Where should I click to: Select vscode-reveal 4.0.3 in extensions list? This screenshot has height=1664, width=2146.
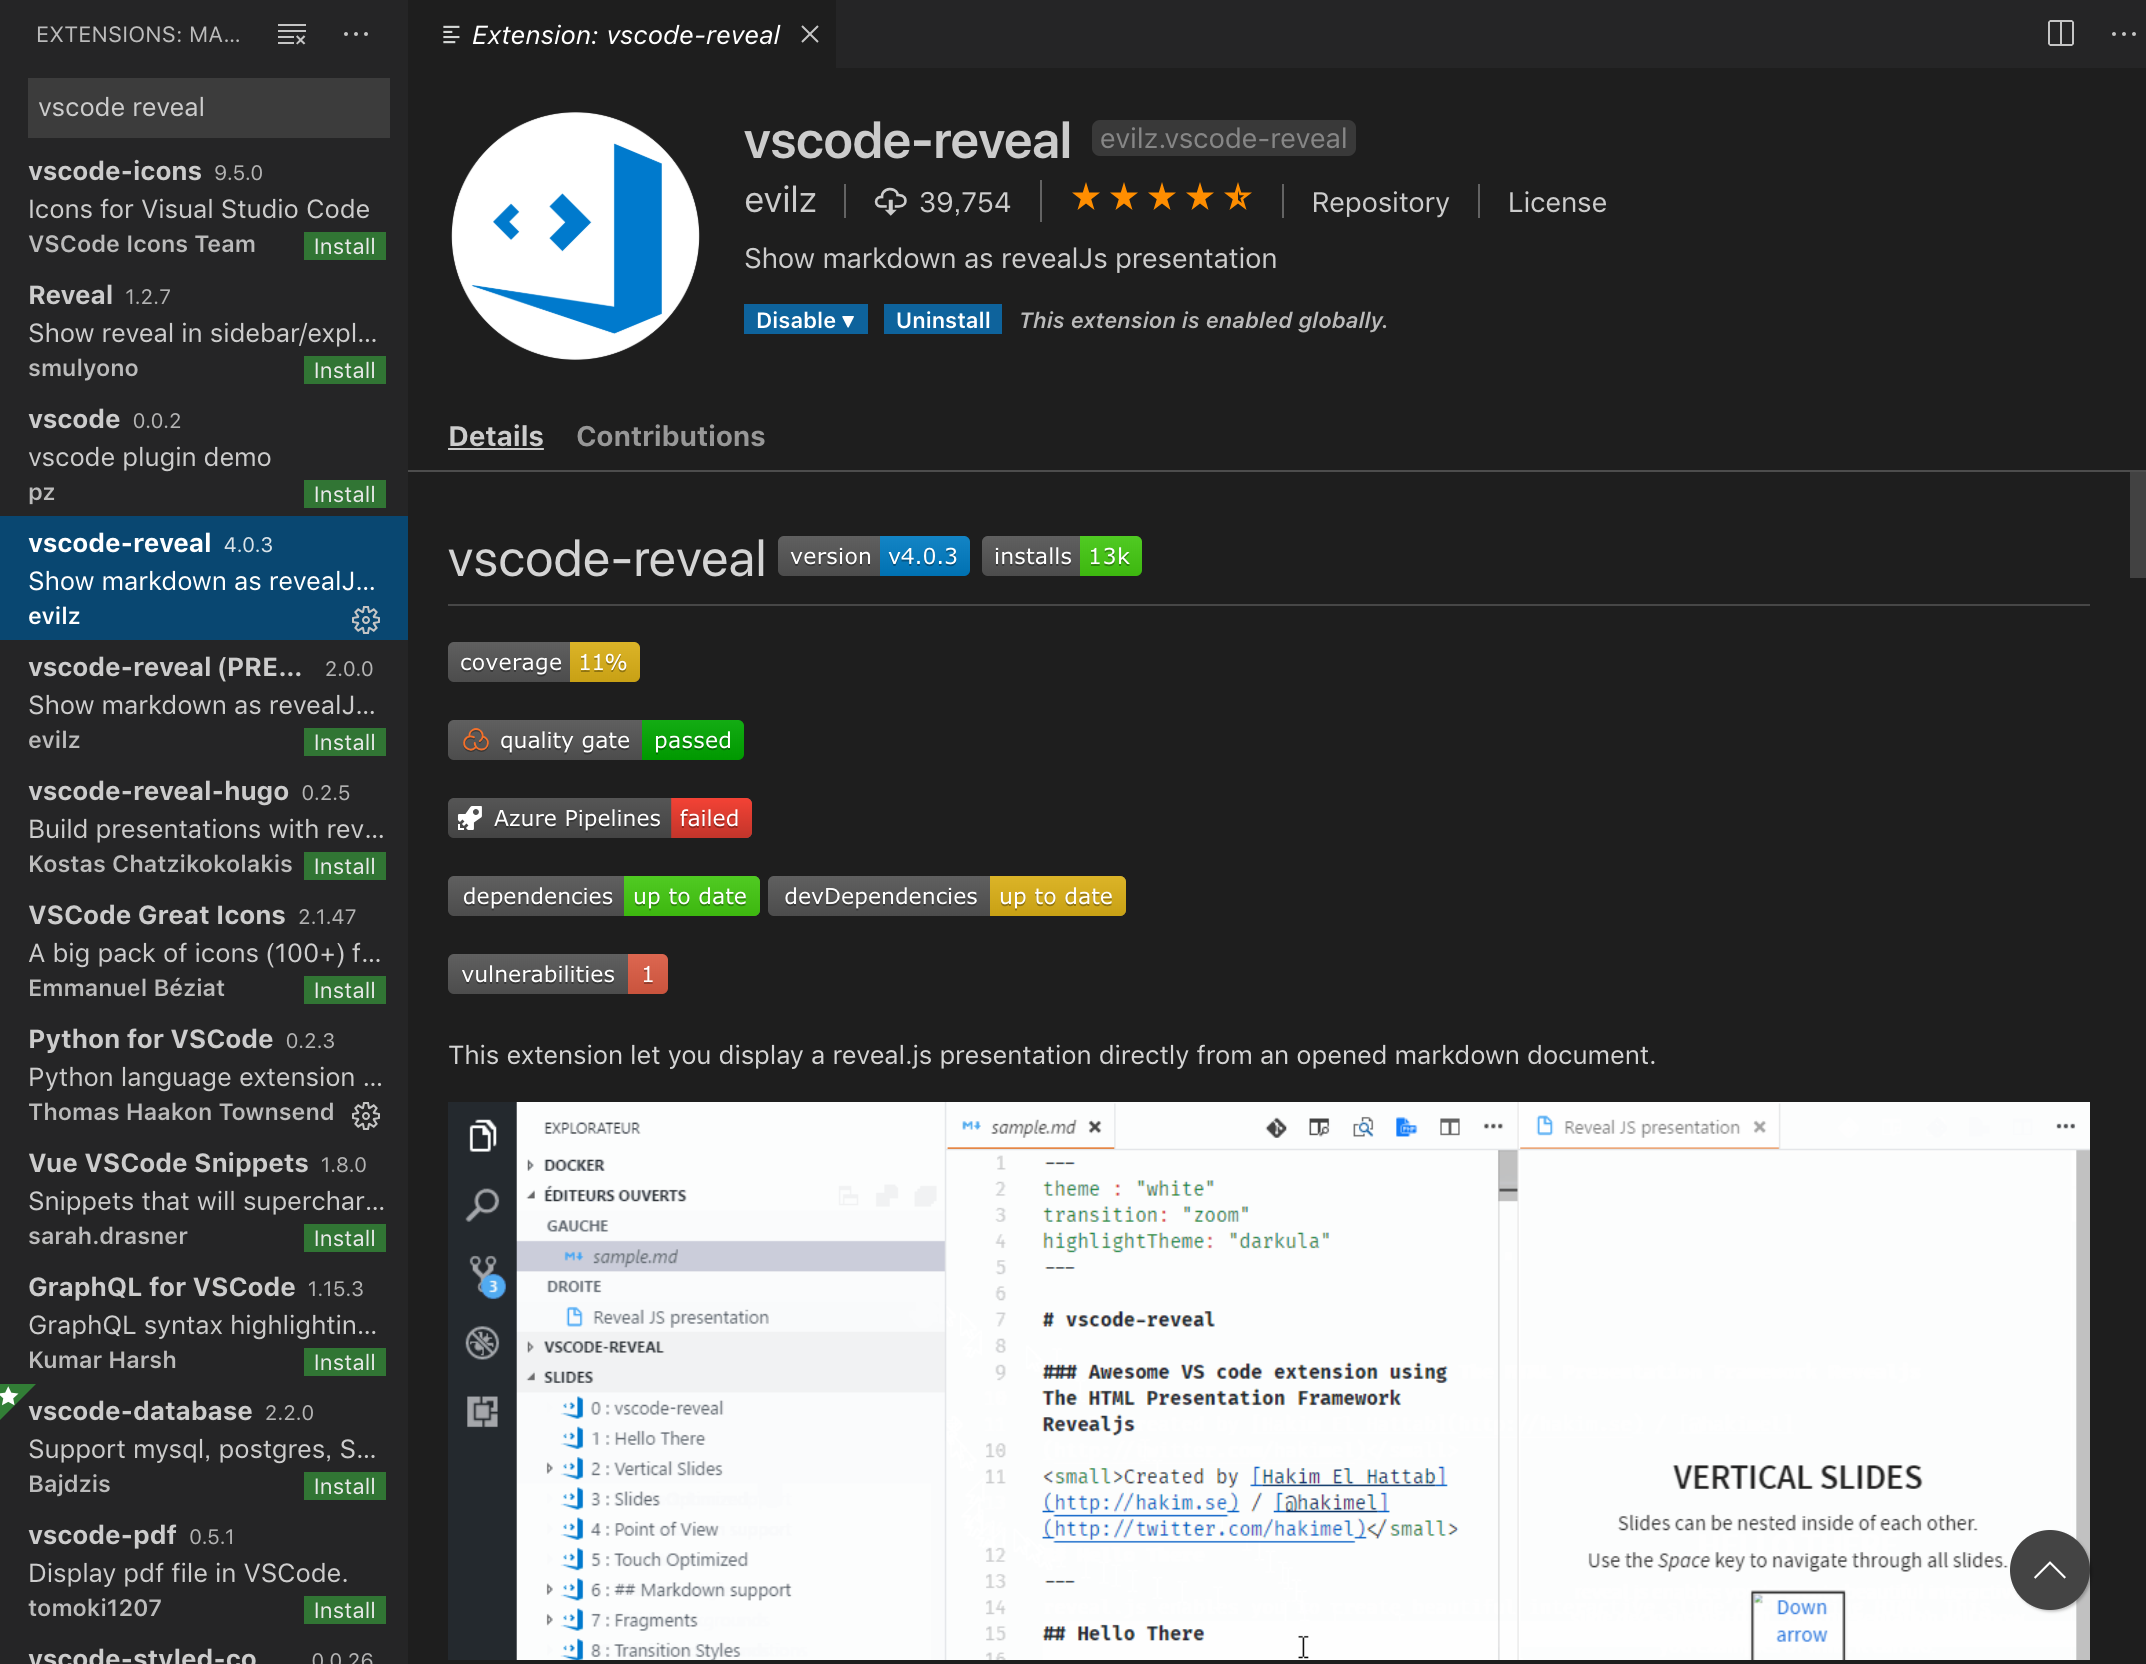204,578
